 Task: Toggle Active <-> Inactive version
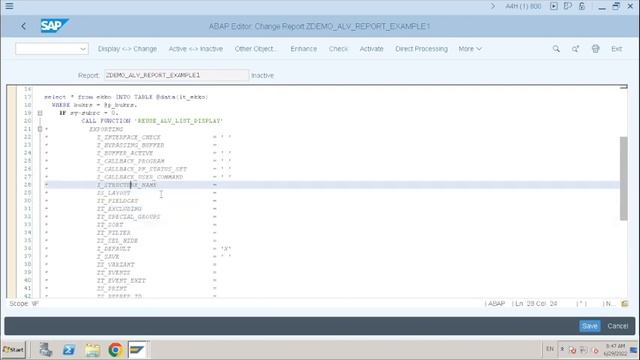coord(196,49)
